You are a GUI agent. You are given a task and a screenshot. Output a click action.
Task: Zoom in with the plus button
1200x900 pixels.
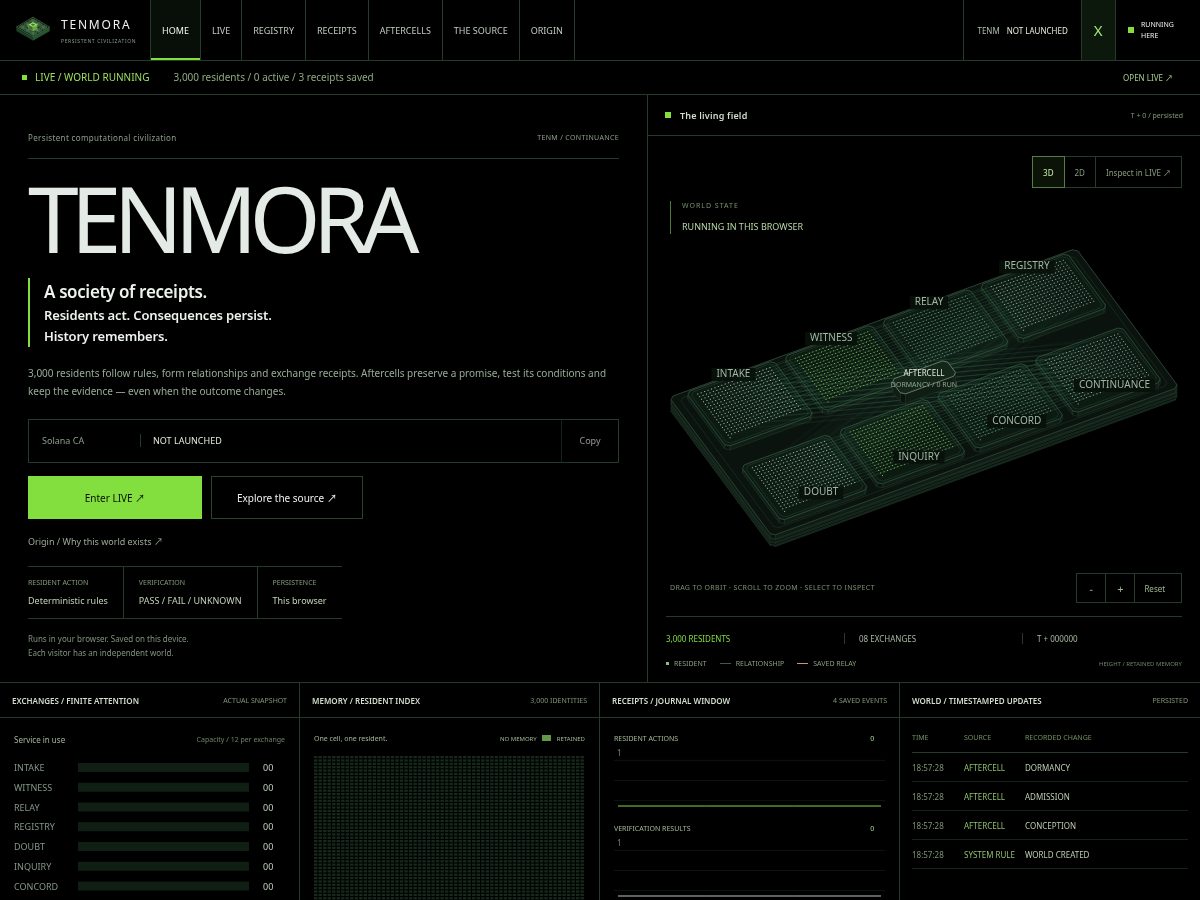click(x=1120, y=588)
